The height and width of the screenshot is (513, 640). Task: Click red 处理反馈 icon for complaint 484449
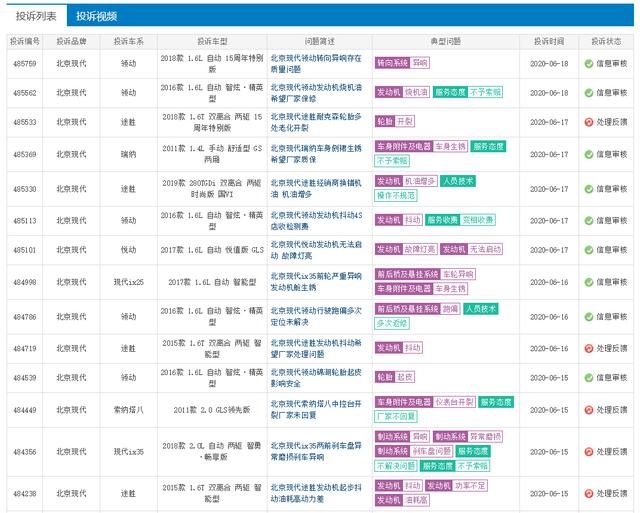[589, 410]
